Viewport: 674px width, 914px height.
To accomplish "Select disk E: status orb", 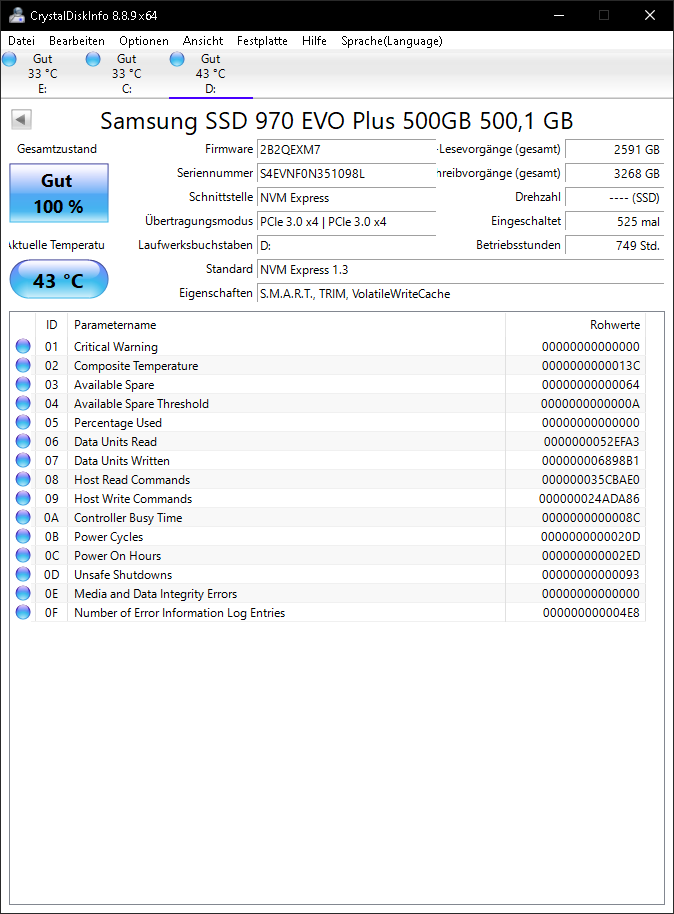I will pos(9,59).
